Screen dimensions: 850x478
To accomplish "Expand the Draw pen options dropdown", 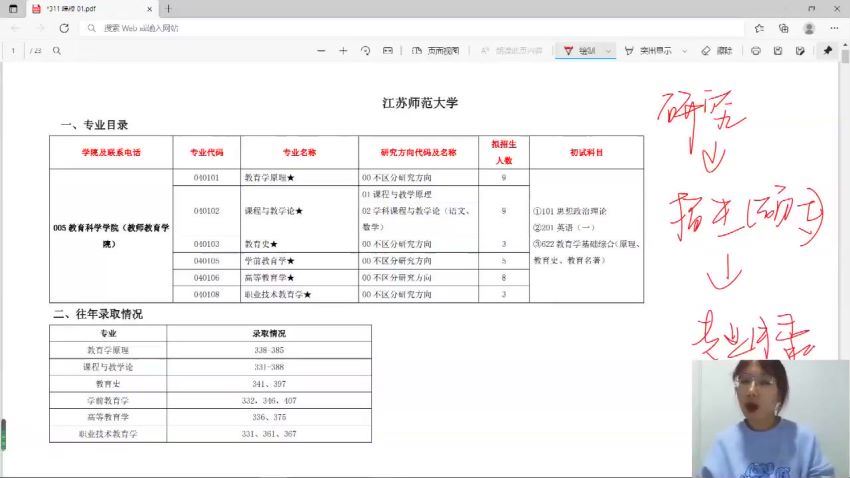I will (x=608, y=51).
